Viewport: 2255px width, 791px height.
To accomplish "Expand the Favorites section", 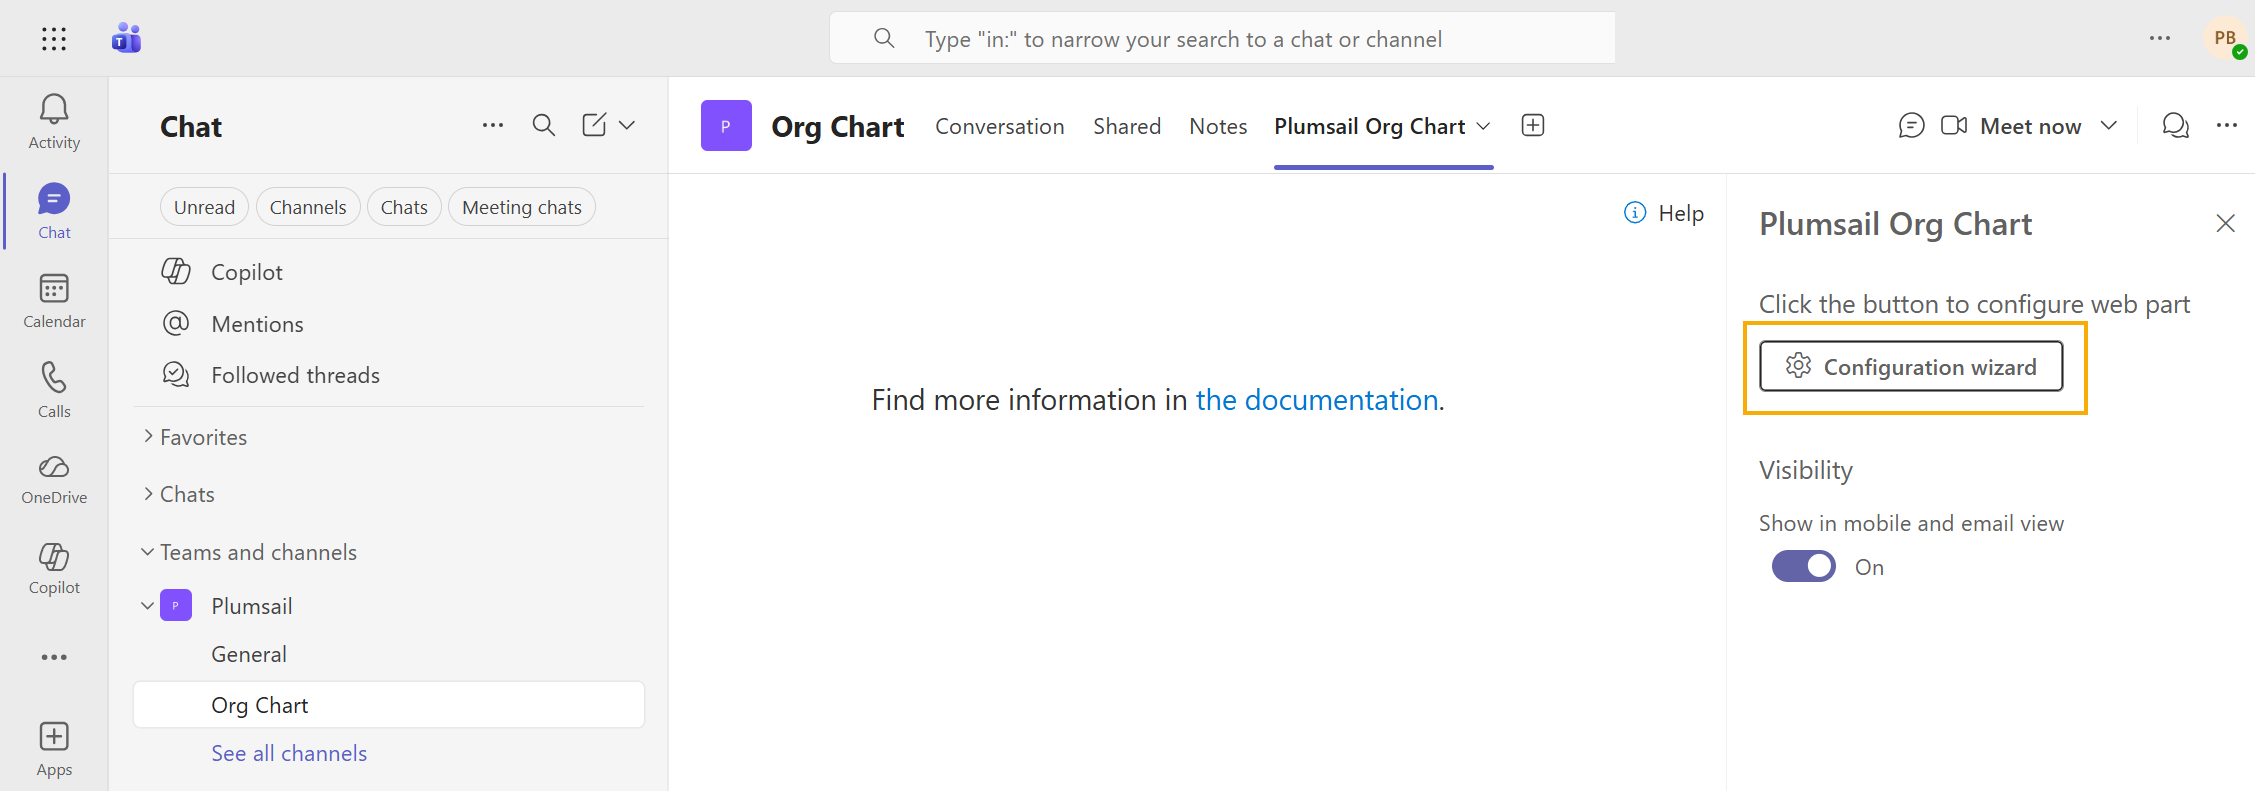I will pos(147,437).
